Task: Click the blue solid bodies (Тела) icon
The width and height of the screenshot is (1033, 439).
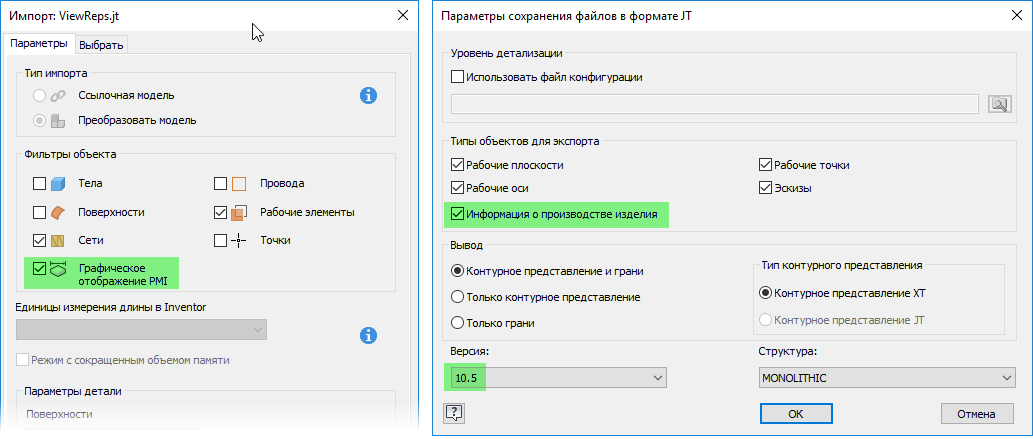Action: click(x=59, y=184)
